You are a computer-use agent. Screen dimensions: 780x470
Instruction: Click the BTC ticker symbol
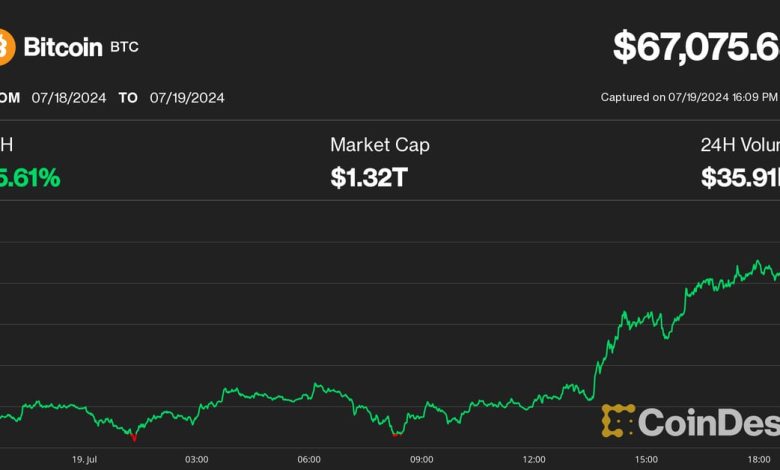click(x=125, y=48)
